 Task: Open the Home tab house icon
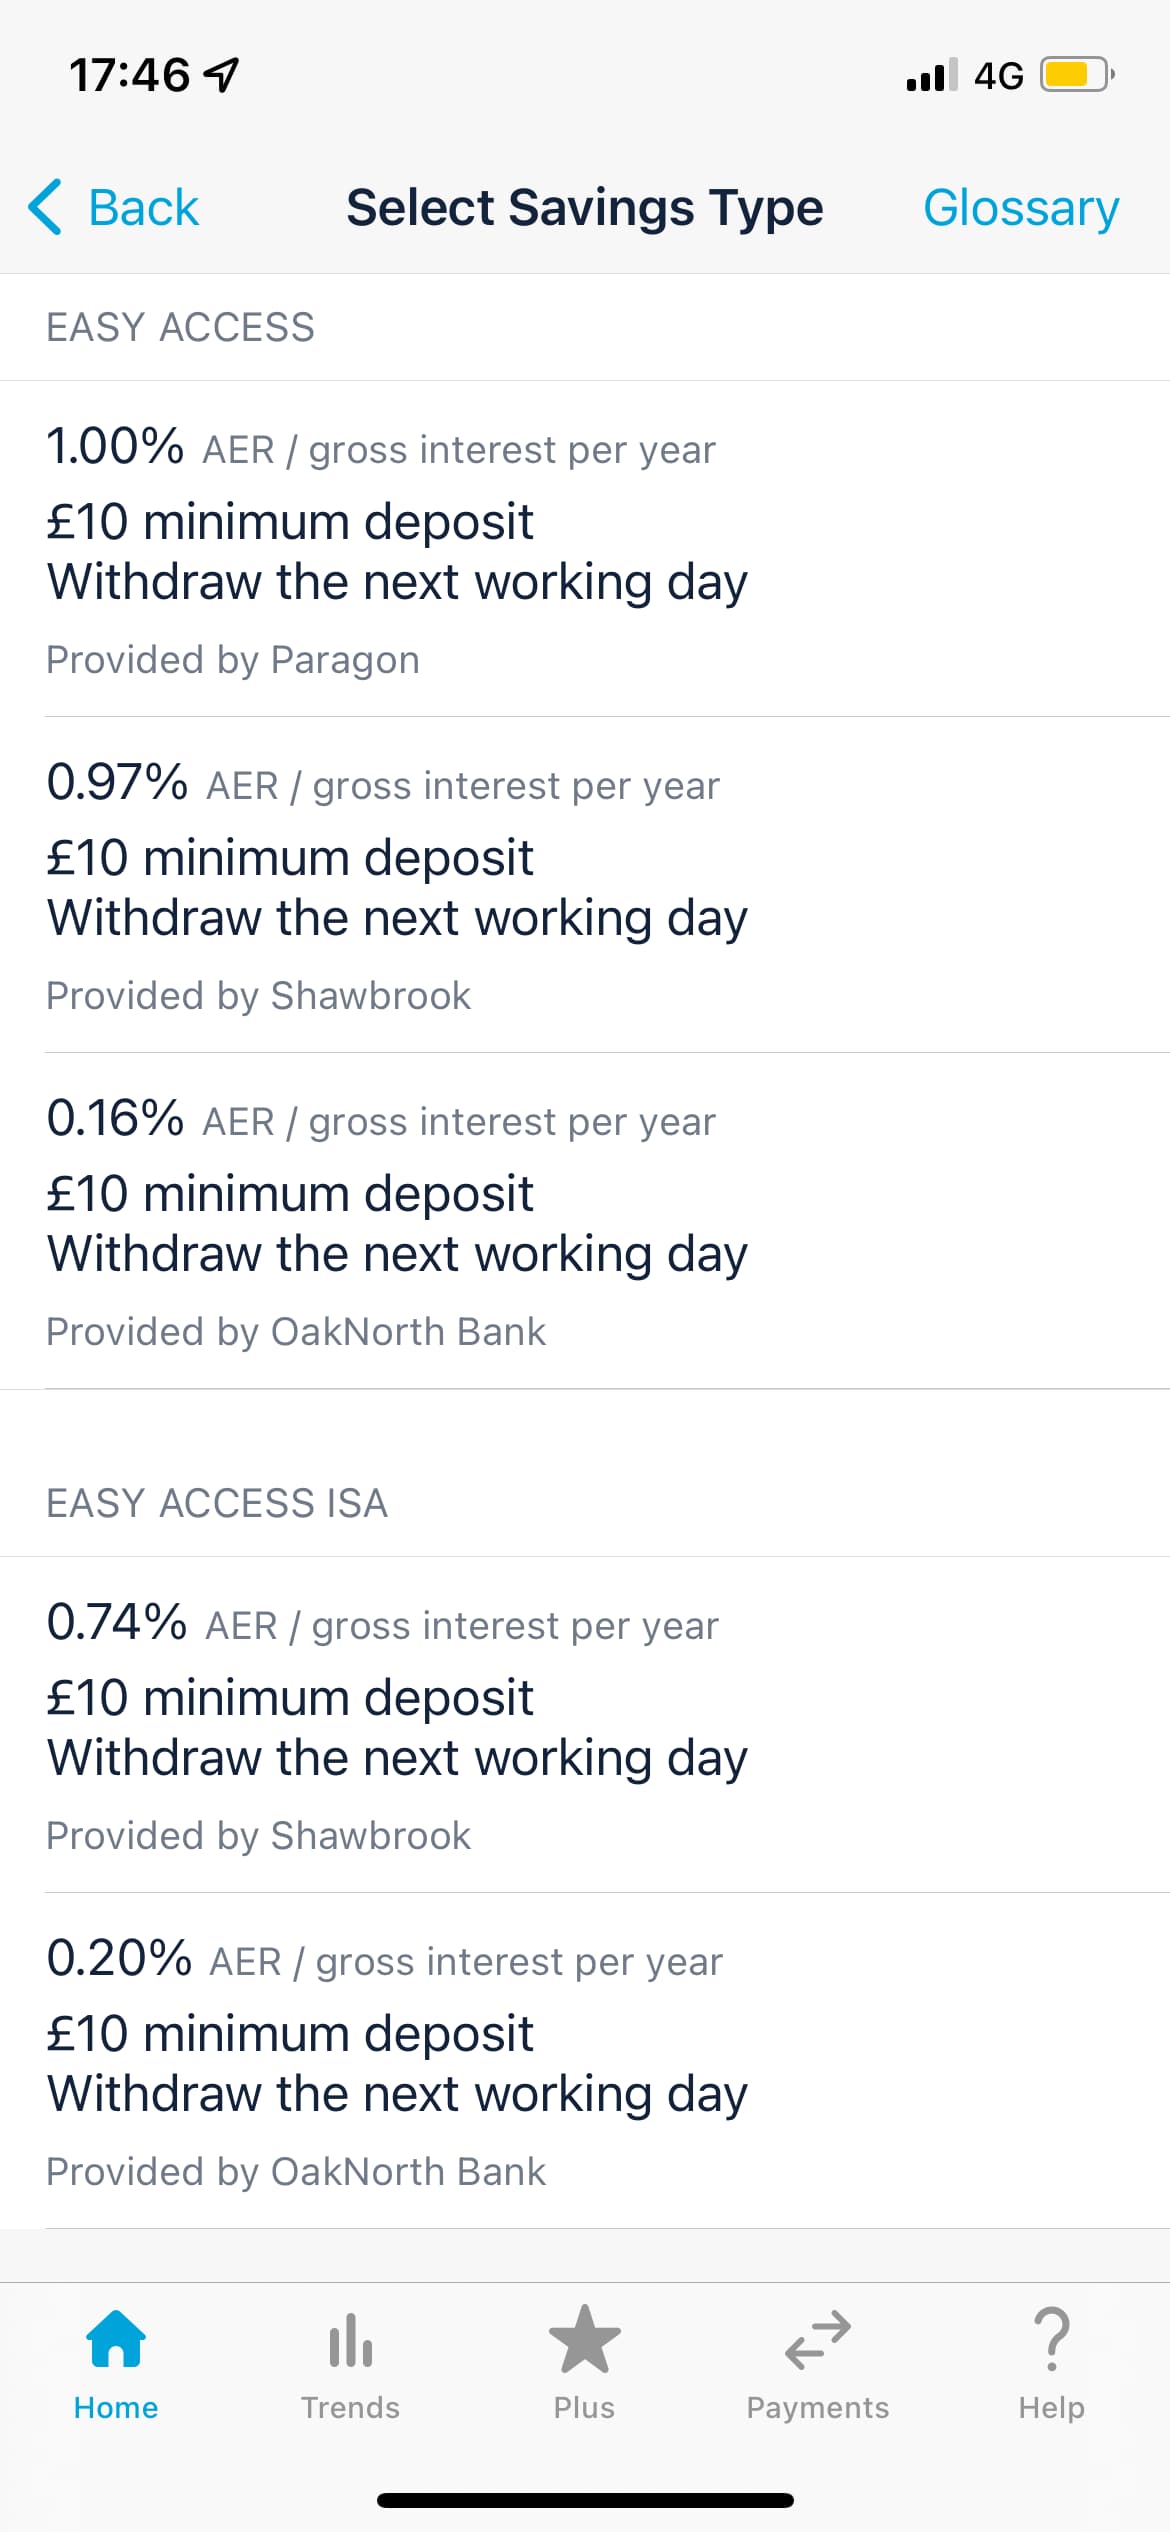116,2339
